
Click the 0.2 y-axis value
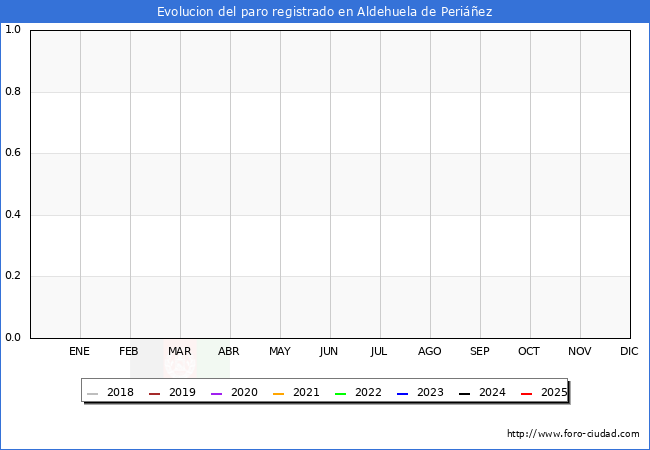click(x=13, y=276)
